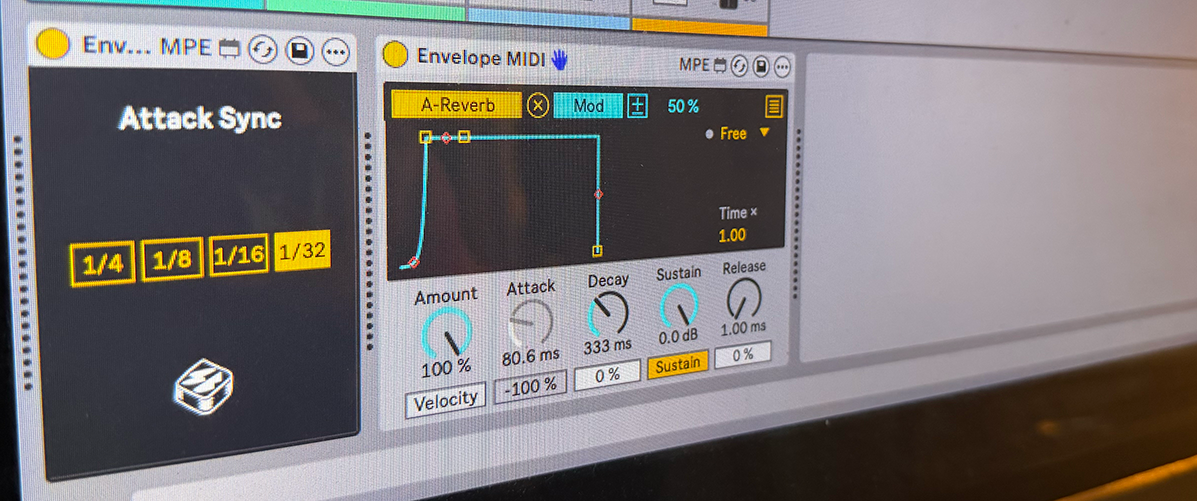The height and width of the screenshot is (501, 1197).
Task: Click the 0.0 dB sustain value
Action: [679, 336]
